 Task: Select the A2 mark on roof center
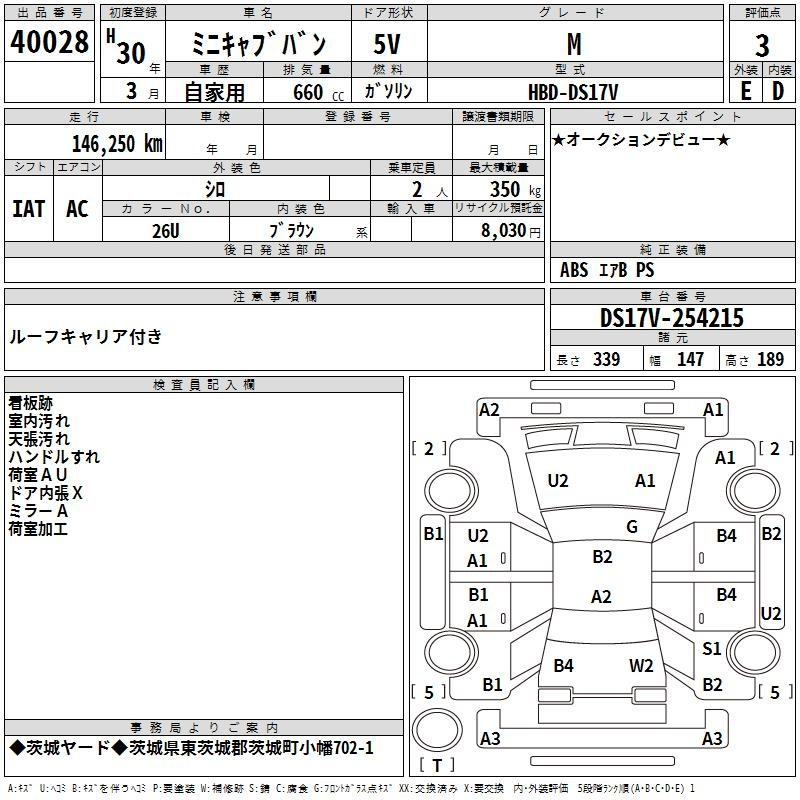tap(600, 597)
